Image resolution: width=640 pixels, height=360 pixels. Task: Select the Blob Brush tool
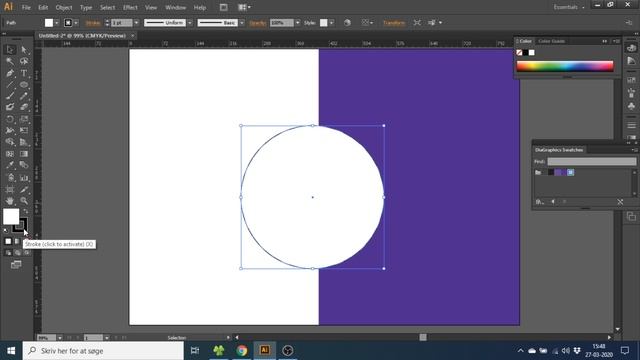pyautogui.click(x=10, y=107)
